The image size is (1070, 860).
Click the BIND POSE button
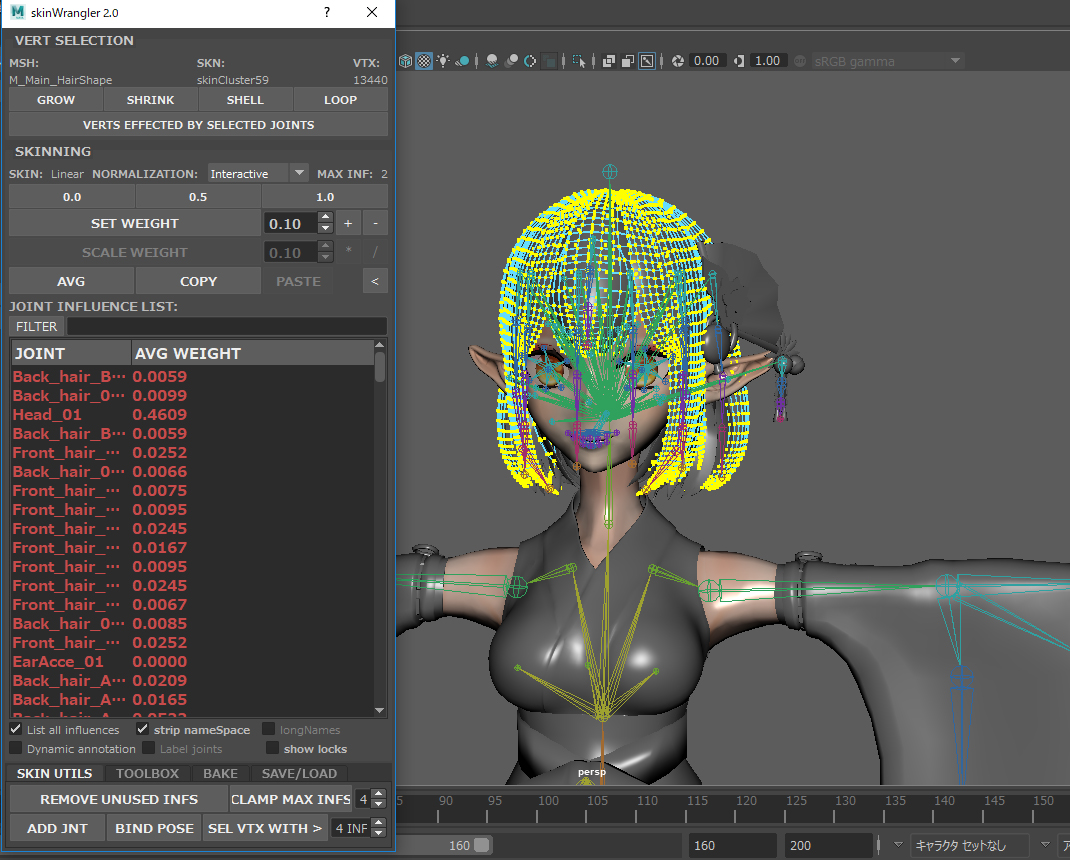tap(153, 828)
